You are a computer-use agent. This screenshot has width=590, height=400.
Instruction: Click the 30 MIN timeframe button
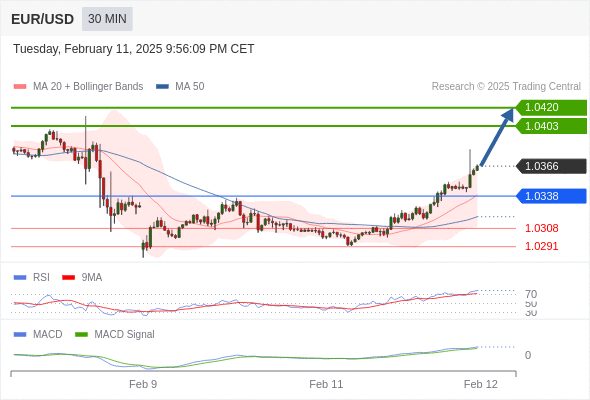(x=107, y=19)
